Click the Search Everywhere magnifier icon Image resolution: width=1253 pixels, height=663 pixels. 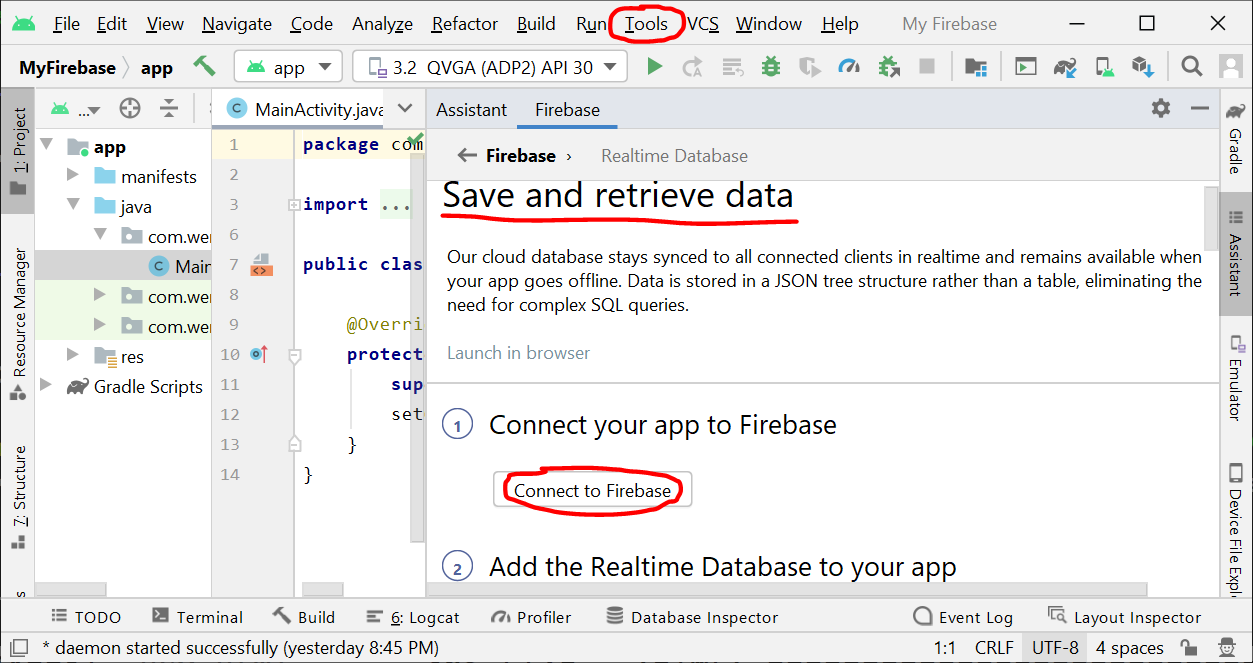[x=1191, y=67]
